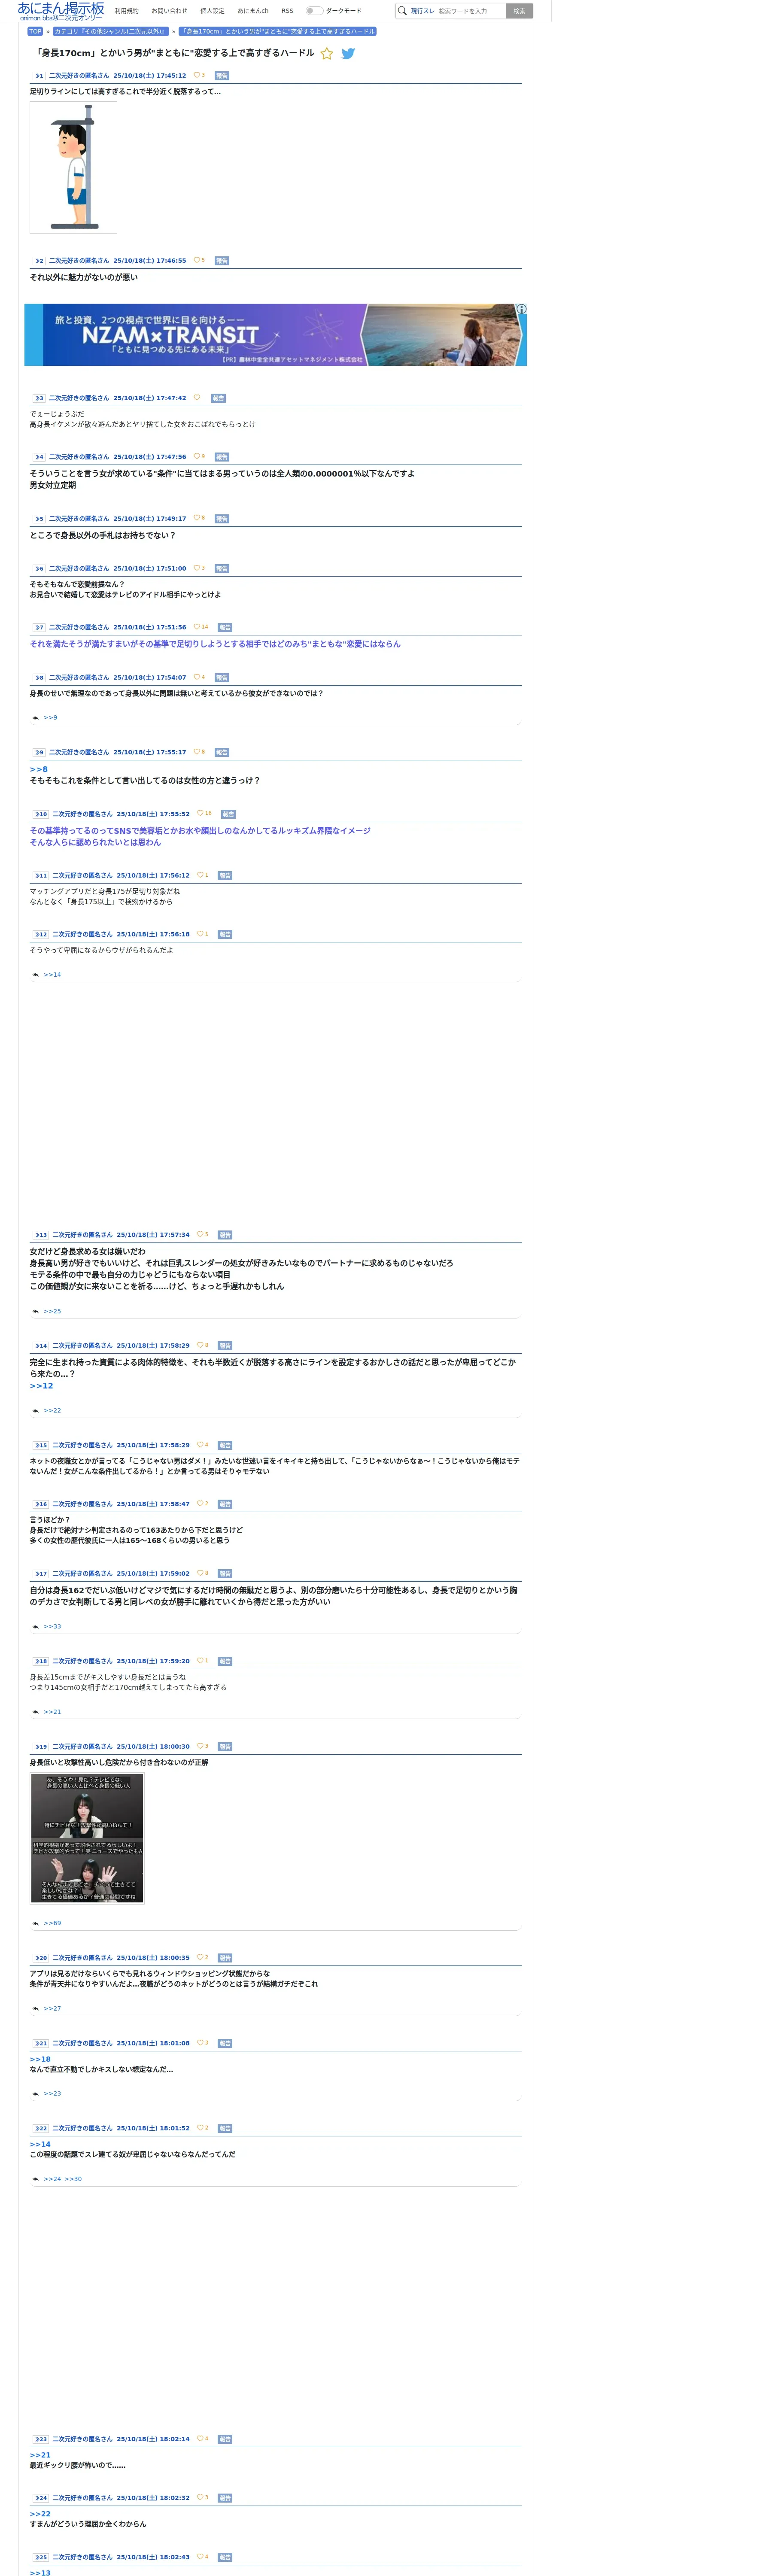Follow the >>18 anchor in post 21

click(40, 2059)
